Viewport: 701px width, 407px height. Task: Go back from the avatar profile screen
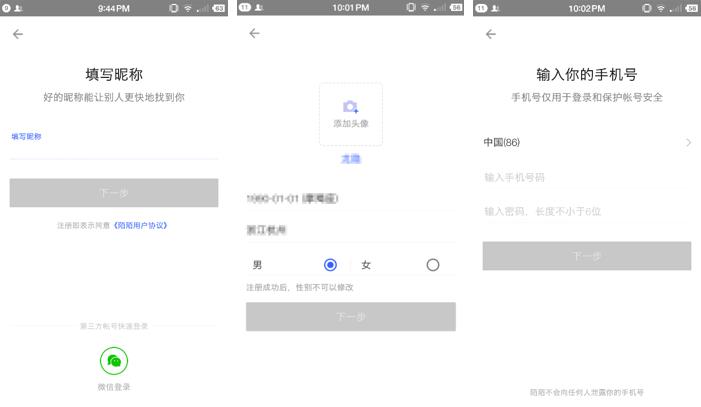pos(254,33)
